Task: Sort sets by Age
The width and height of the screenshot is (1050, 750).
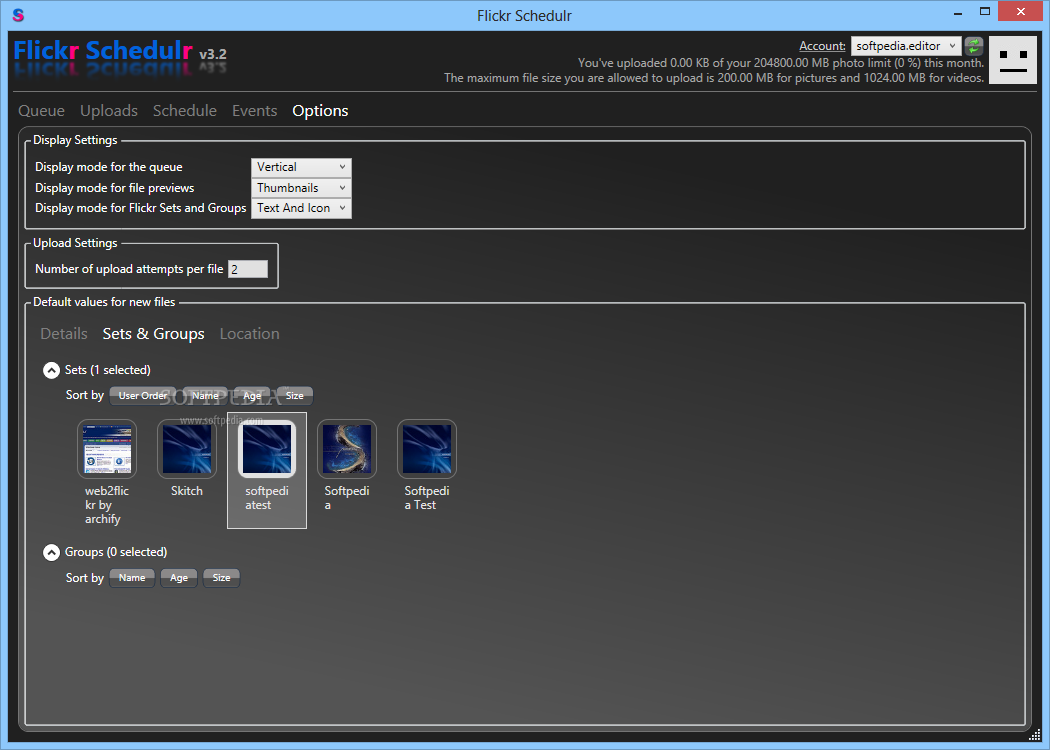Action: pyautogui.click(x=252, y=396)
